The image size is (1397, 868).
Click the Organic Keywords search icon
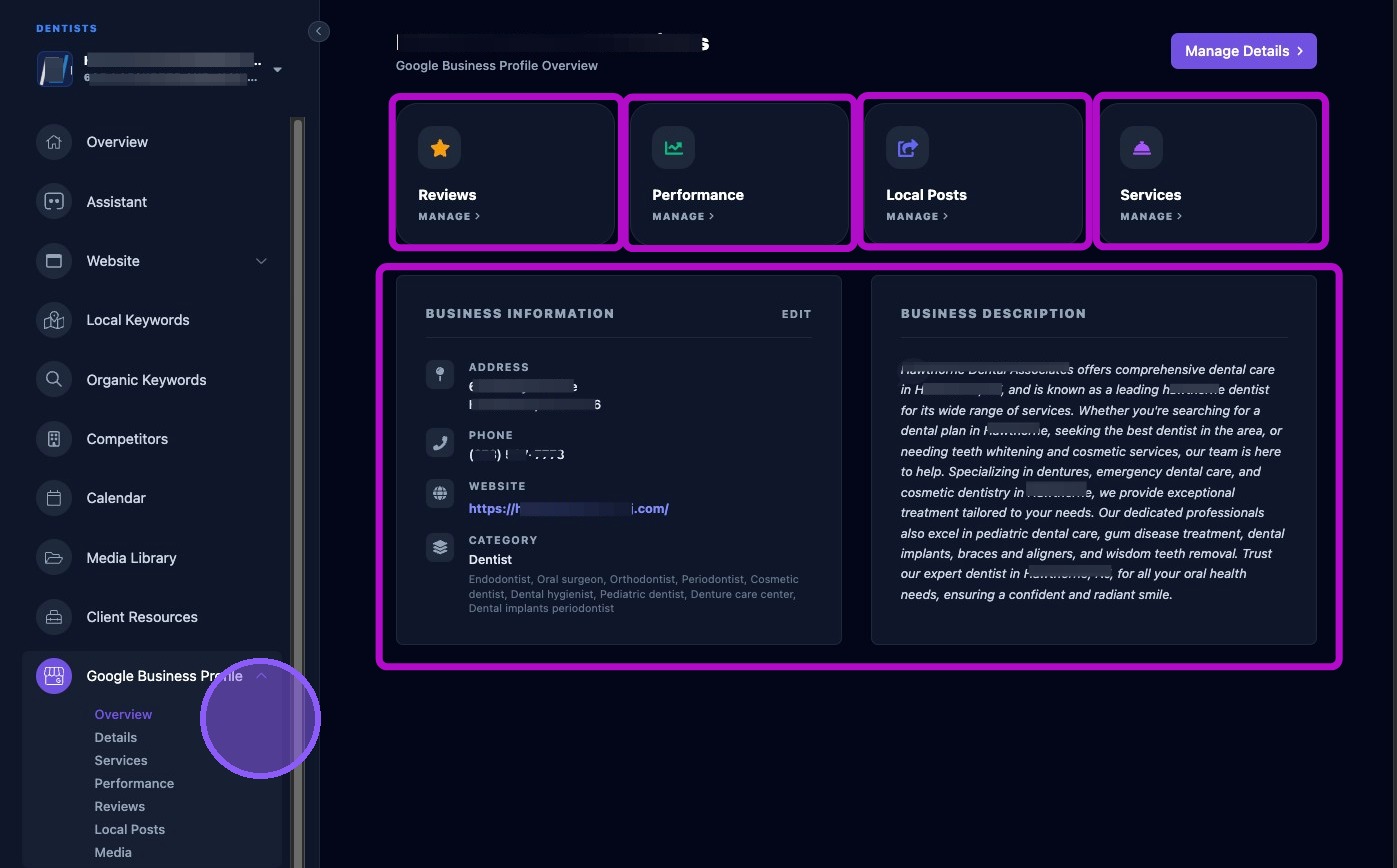point(54,380)
